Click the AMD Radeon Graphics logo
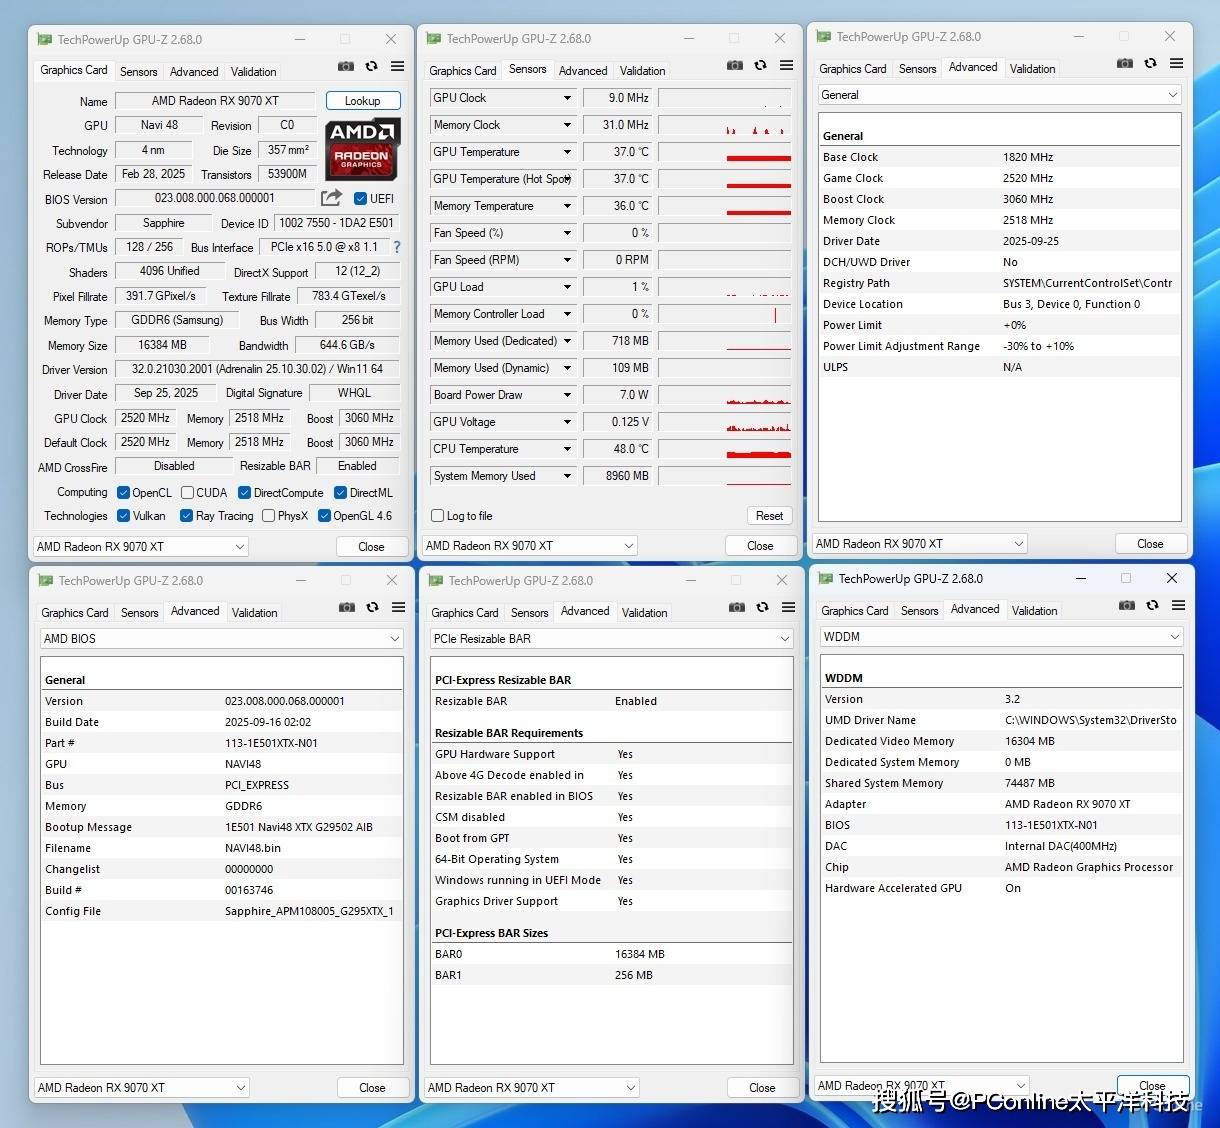The height and width of the screenshot is (1128, 1220). click(362, 148)
